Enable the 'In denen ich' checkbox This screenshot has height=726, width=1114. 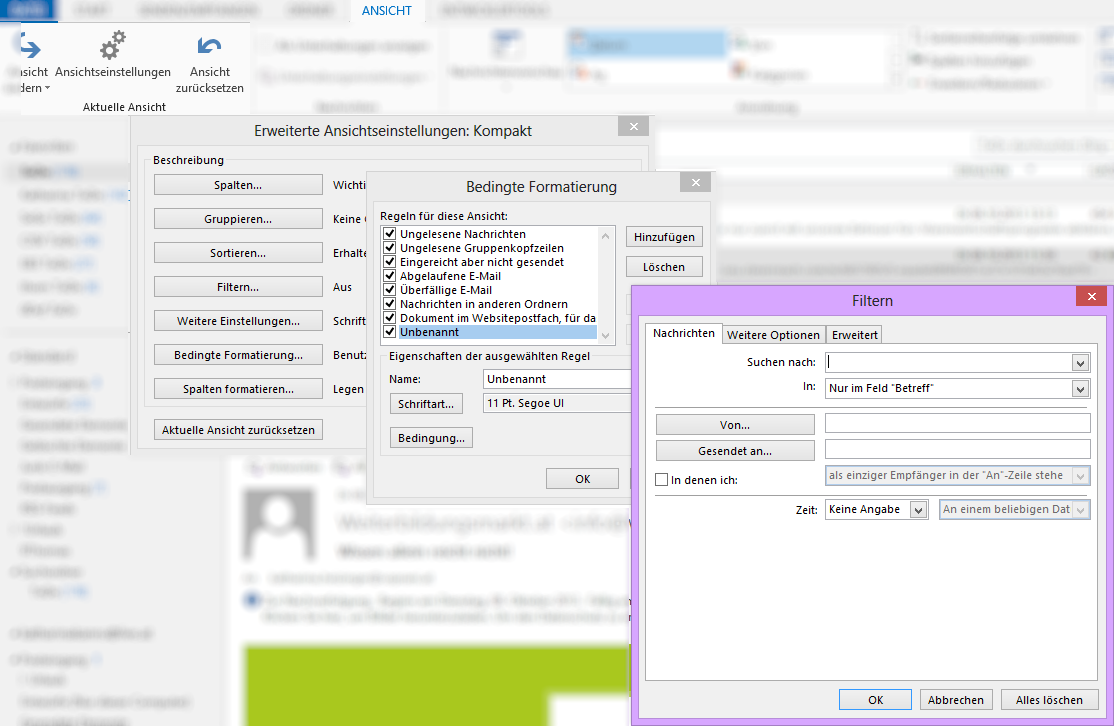[661, 480]
